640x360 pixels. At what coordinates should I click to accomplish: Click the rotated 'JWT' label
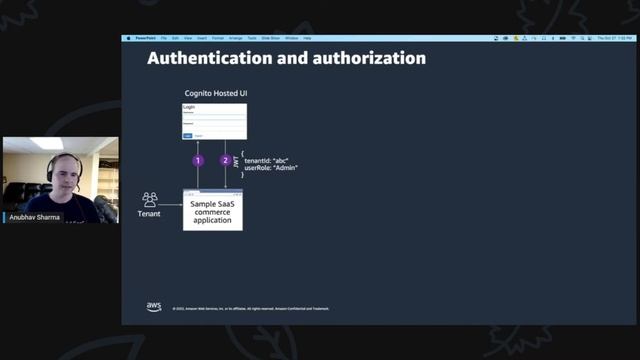236,162
